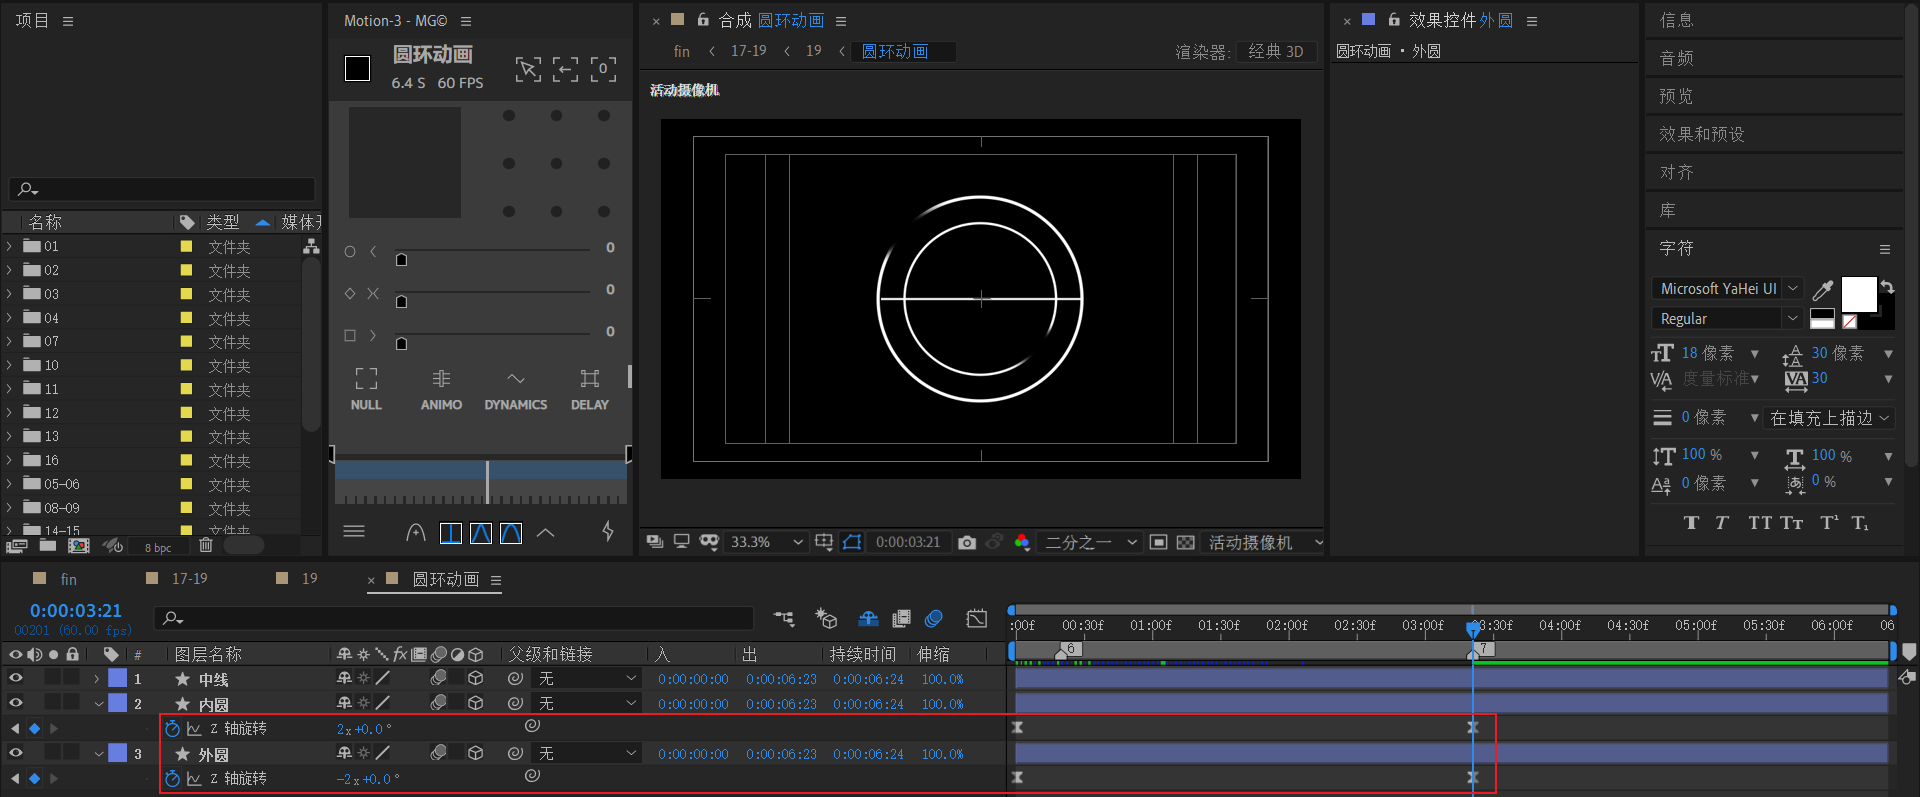Click the composition mini-flowchart icon in timeline
Screen dimensions: 1920x797
[784, 619]
